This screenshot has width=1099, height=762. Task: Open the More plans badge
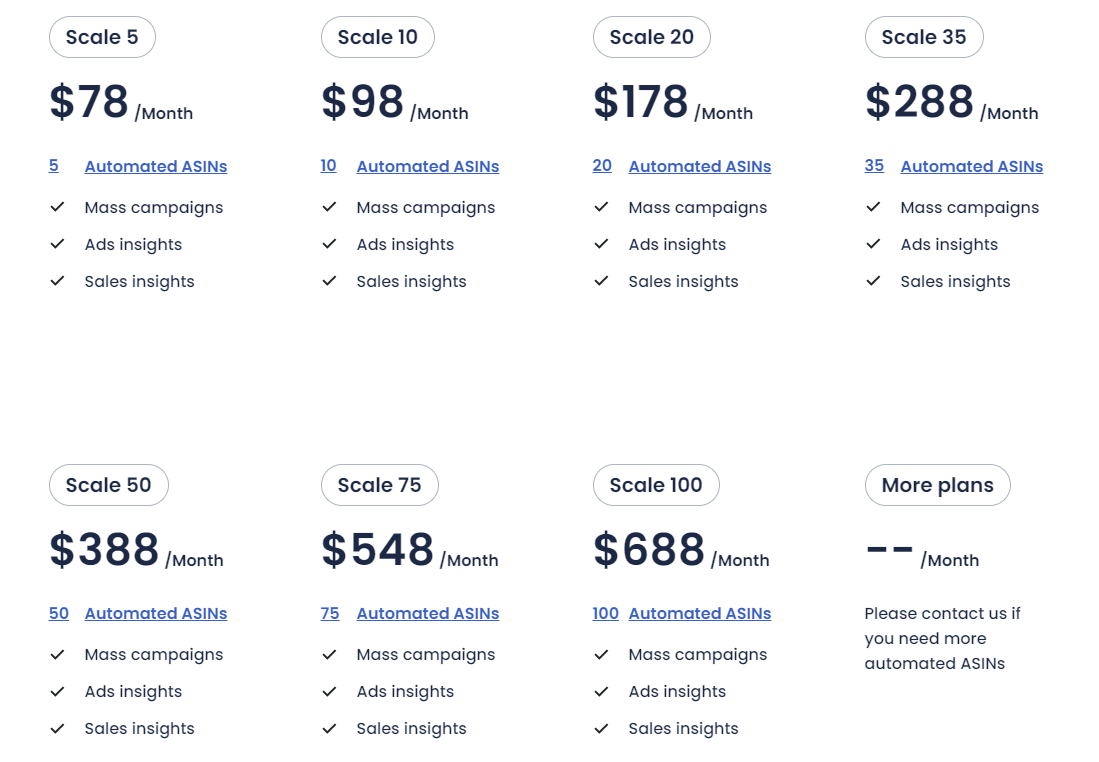coord(938,485)
